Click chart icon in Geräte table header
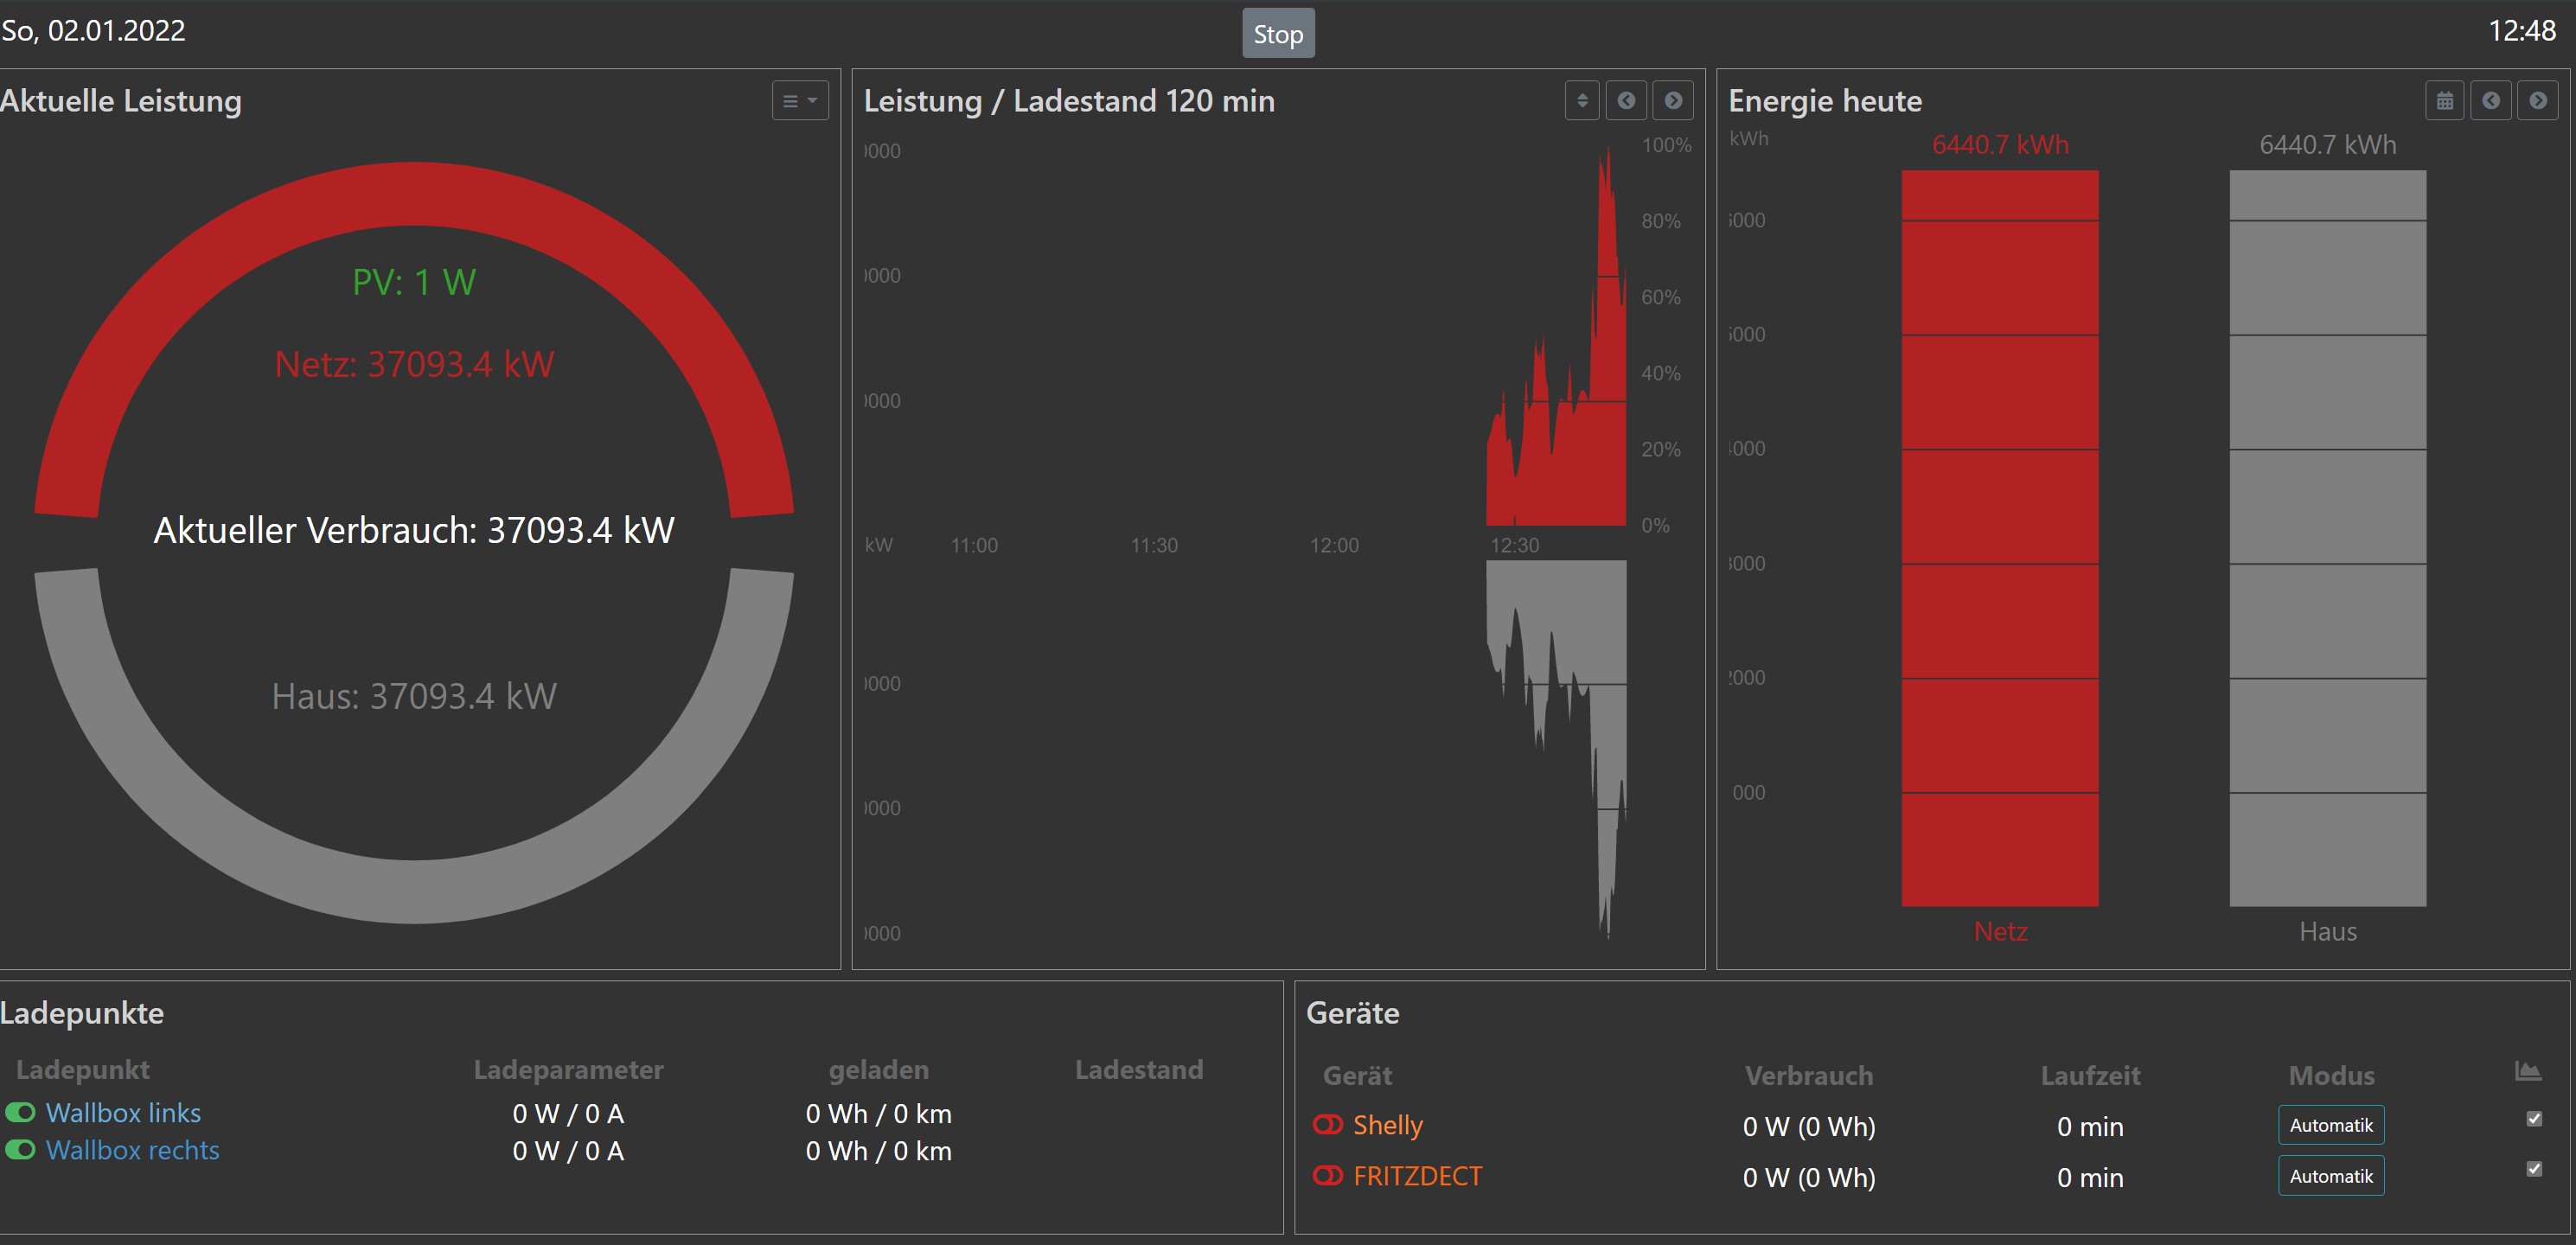The image size is (2576, 1245). point(2527,1072)
